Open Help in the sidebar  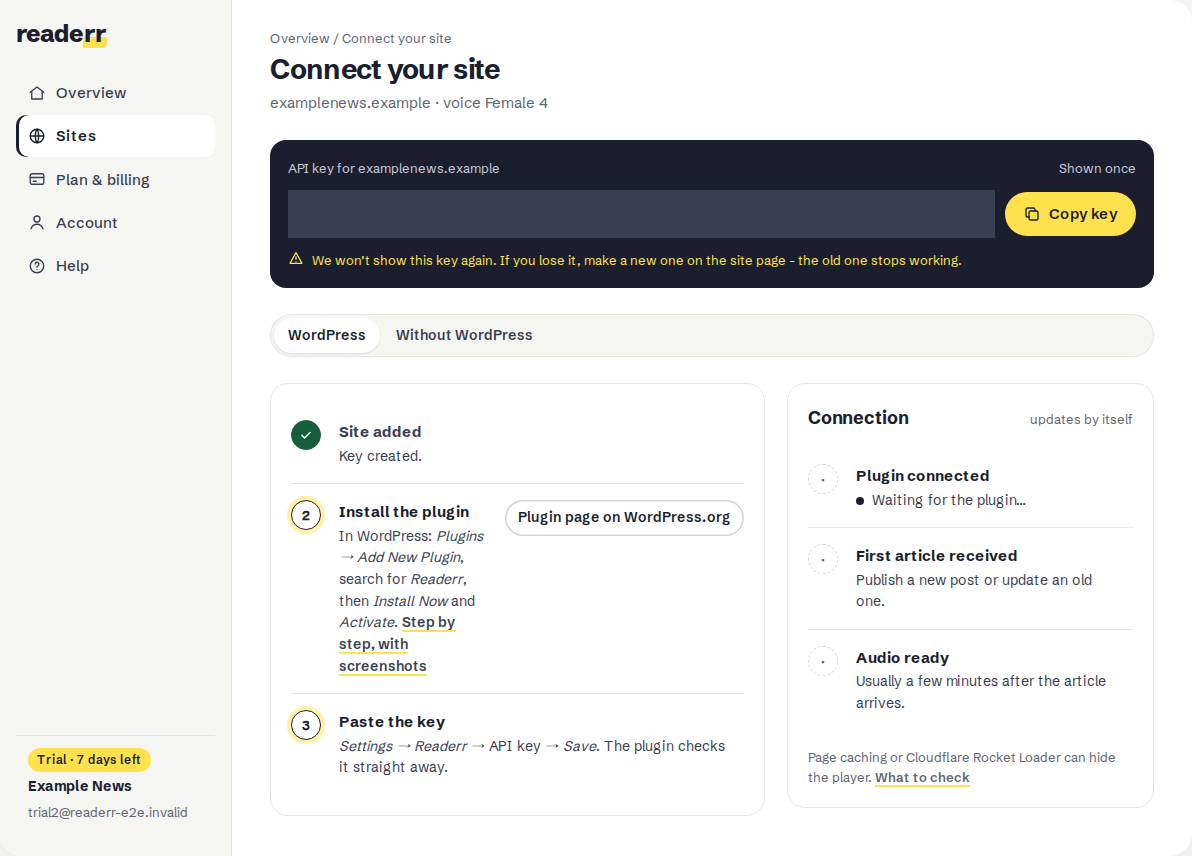click(116, 266)
